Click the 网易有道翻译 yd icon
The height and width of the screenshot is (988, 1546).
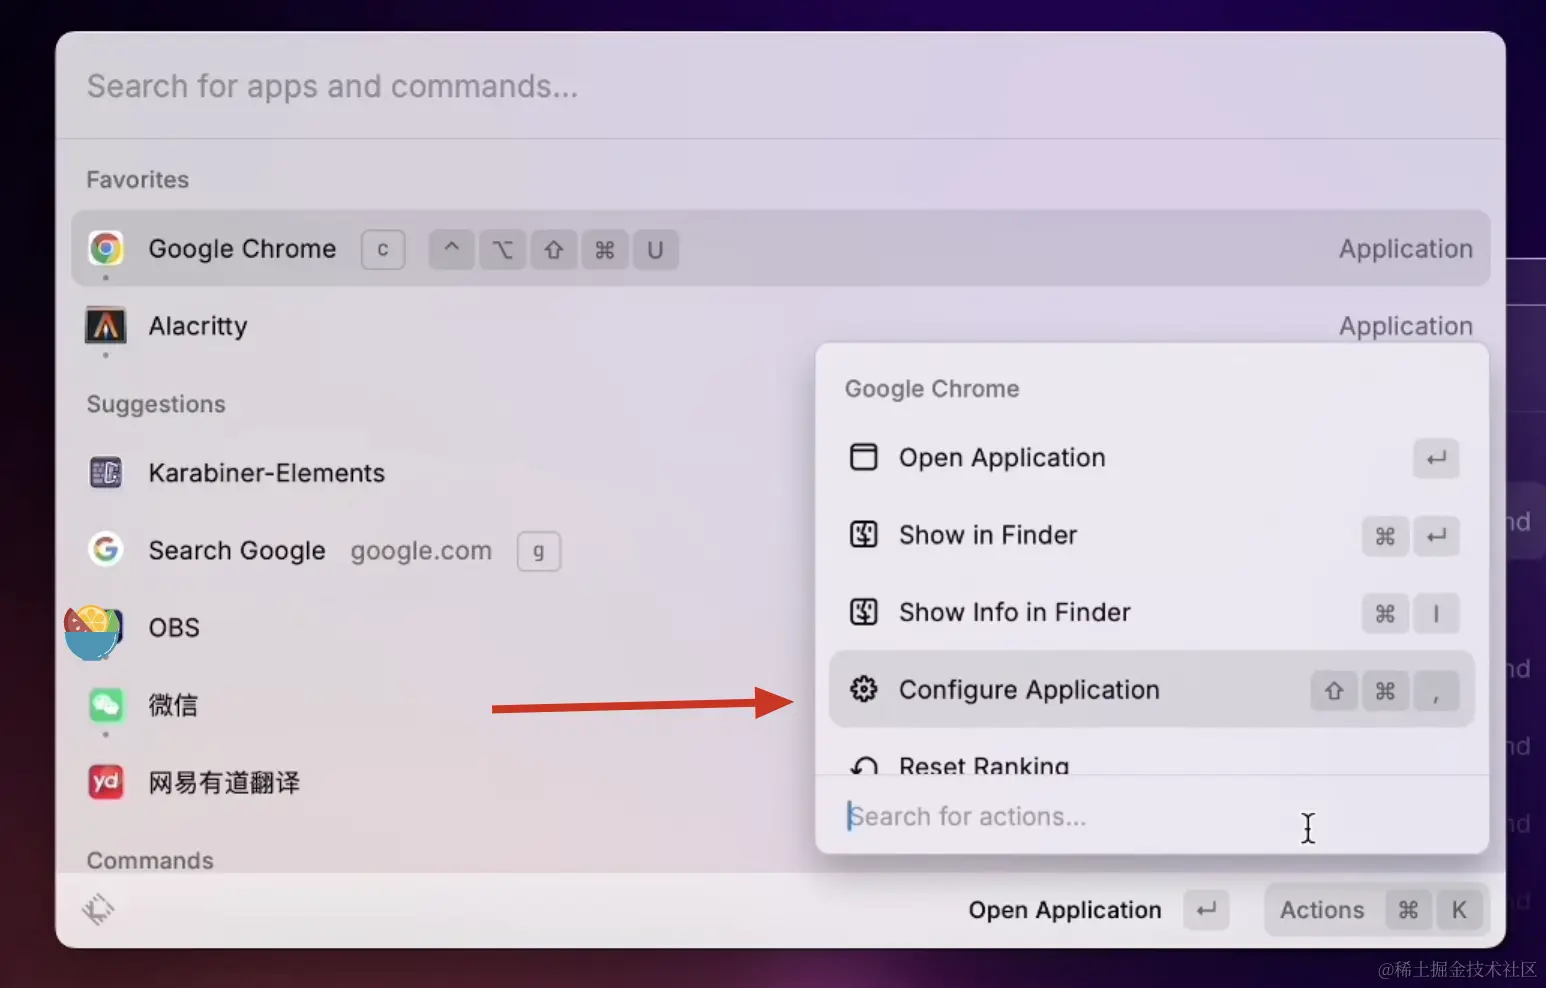coord(106,782)
